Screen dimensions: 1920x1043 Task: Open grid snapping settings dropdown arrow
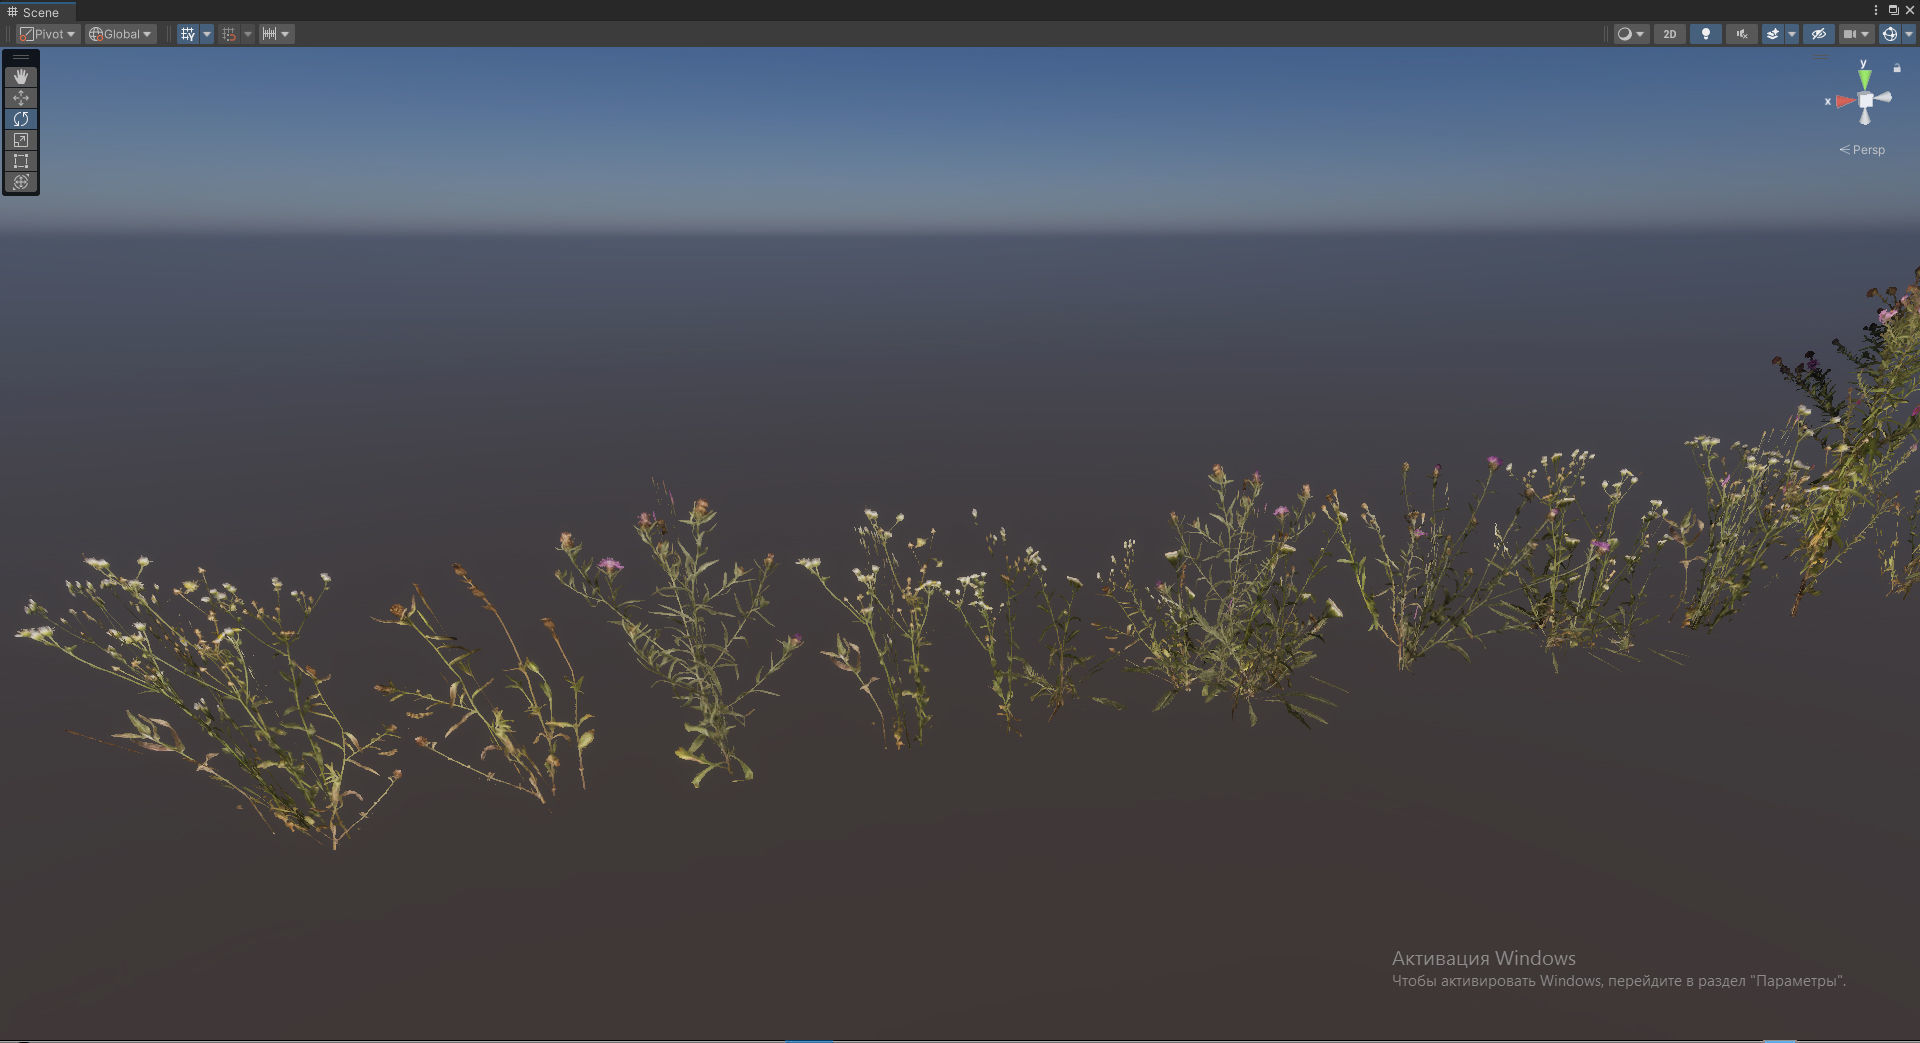click(x=248, y=34)
